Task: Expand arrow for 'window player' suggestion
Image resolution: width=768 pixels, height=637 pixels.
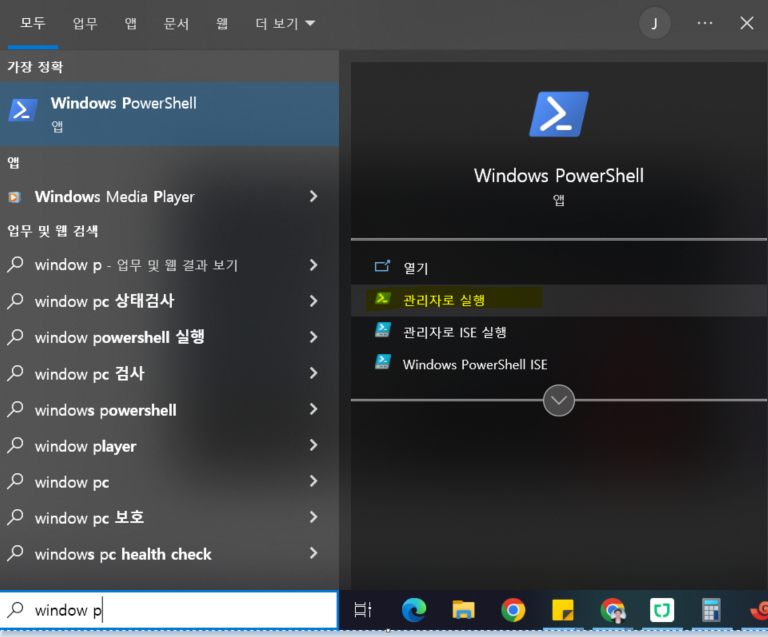Action: click(313, 446)
